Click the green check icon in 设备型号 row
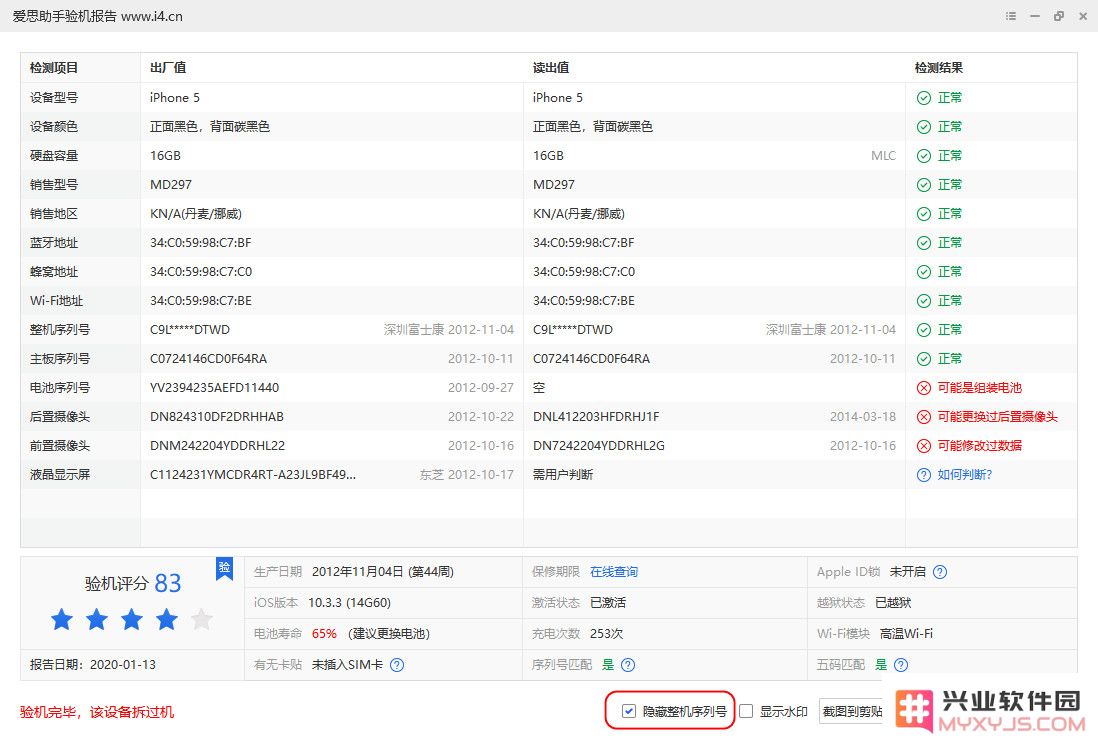This screenshot has width=1098, height=748. (x=924, y=98)
